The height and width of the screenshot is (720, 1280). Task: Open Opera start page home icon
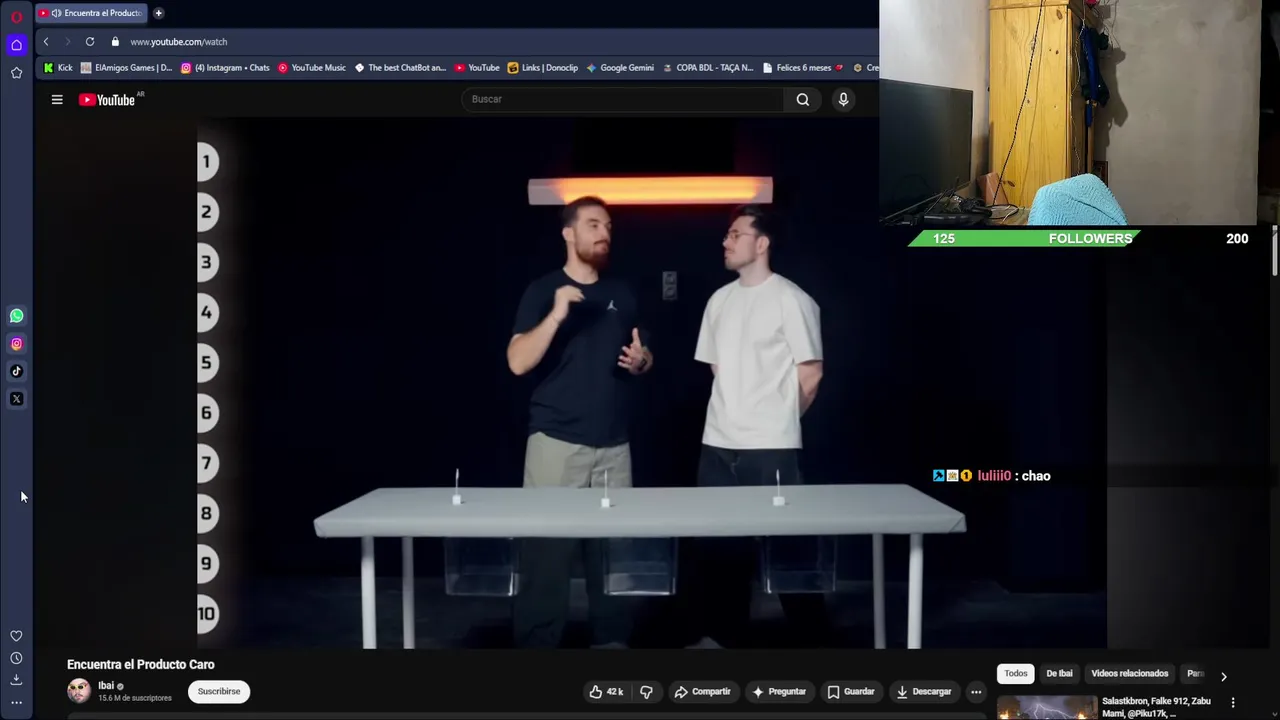click(16, 45)
